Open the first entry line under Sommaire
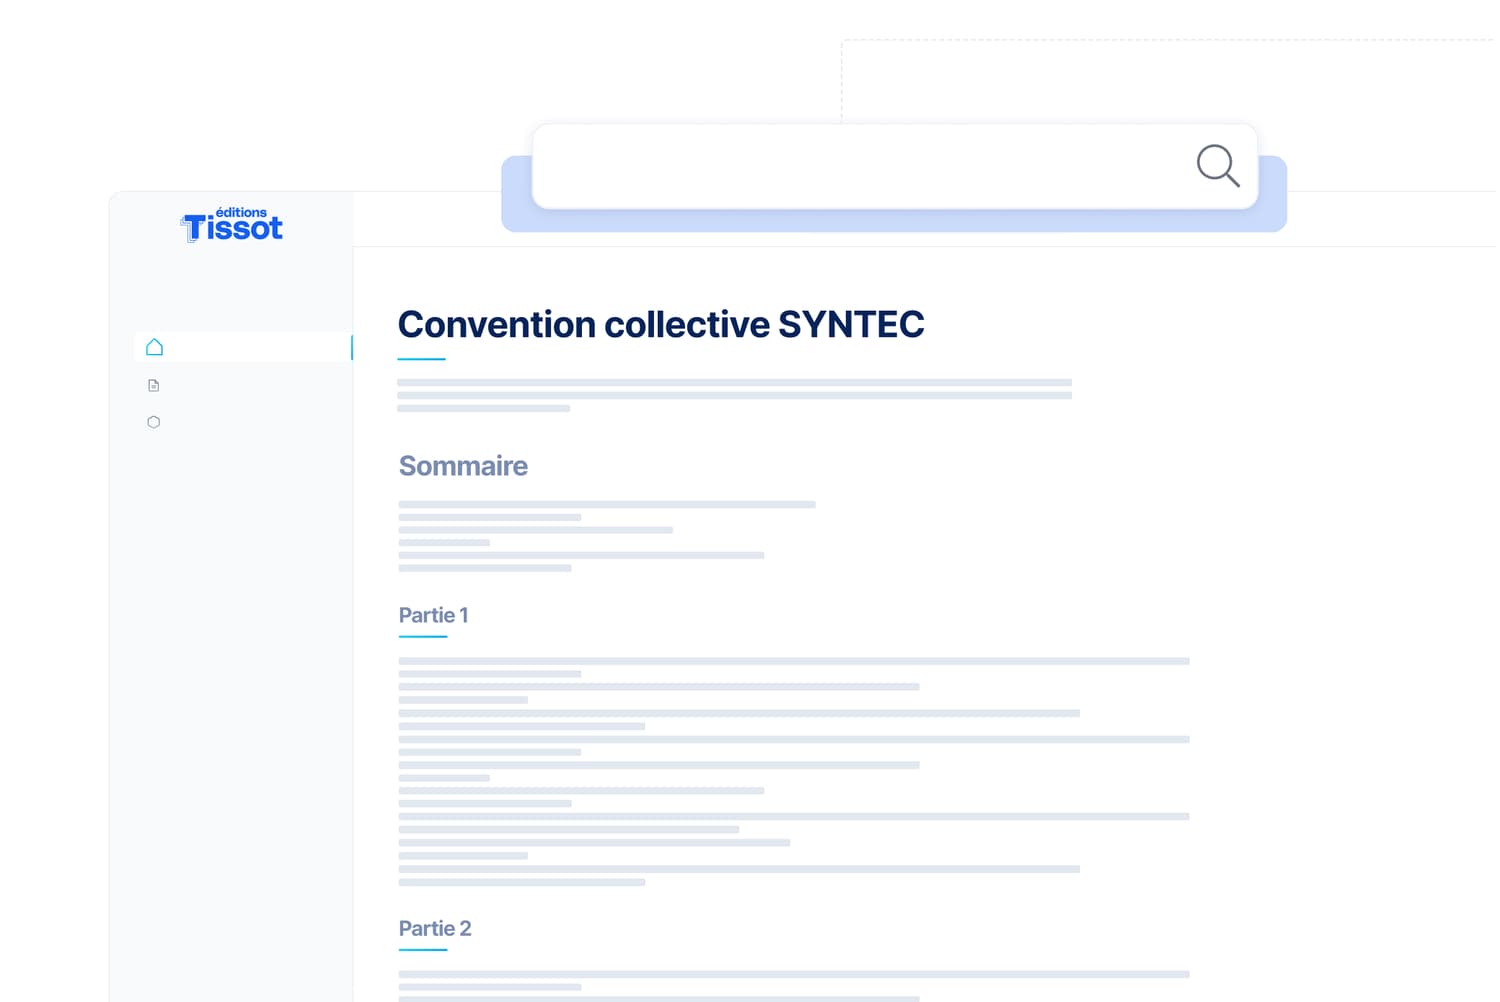 (606, 504)
